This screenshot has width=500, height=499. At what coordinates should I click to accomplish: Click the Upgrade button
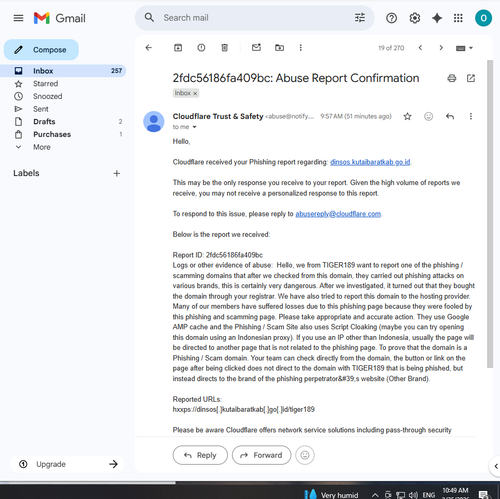[x=67, y=464]
